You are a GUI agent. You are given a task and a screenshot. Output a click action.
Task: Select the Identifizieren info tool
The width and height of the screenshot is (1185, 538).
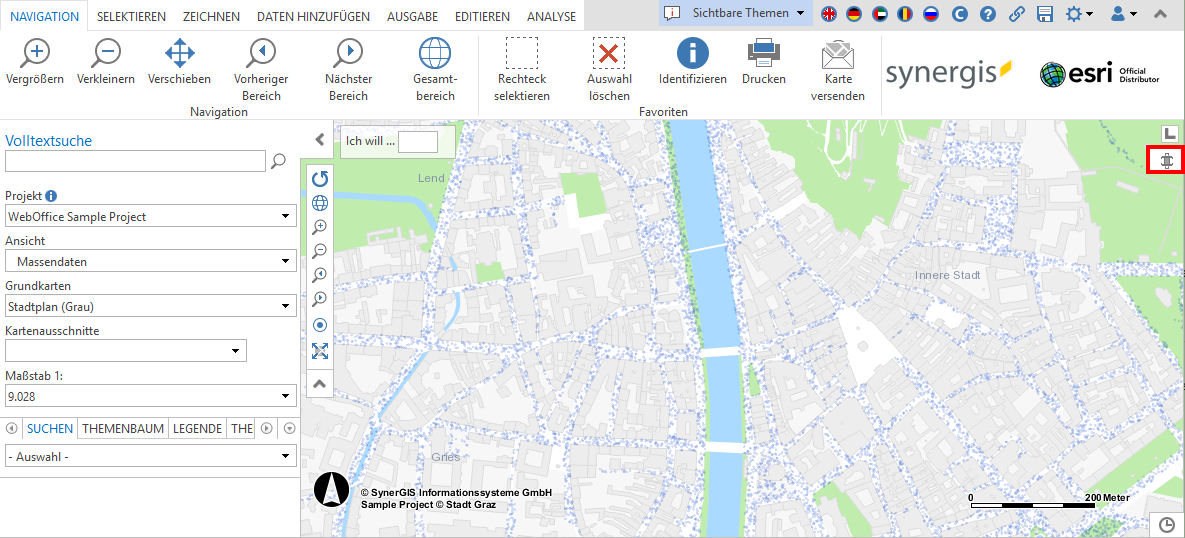692,53
